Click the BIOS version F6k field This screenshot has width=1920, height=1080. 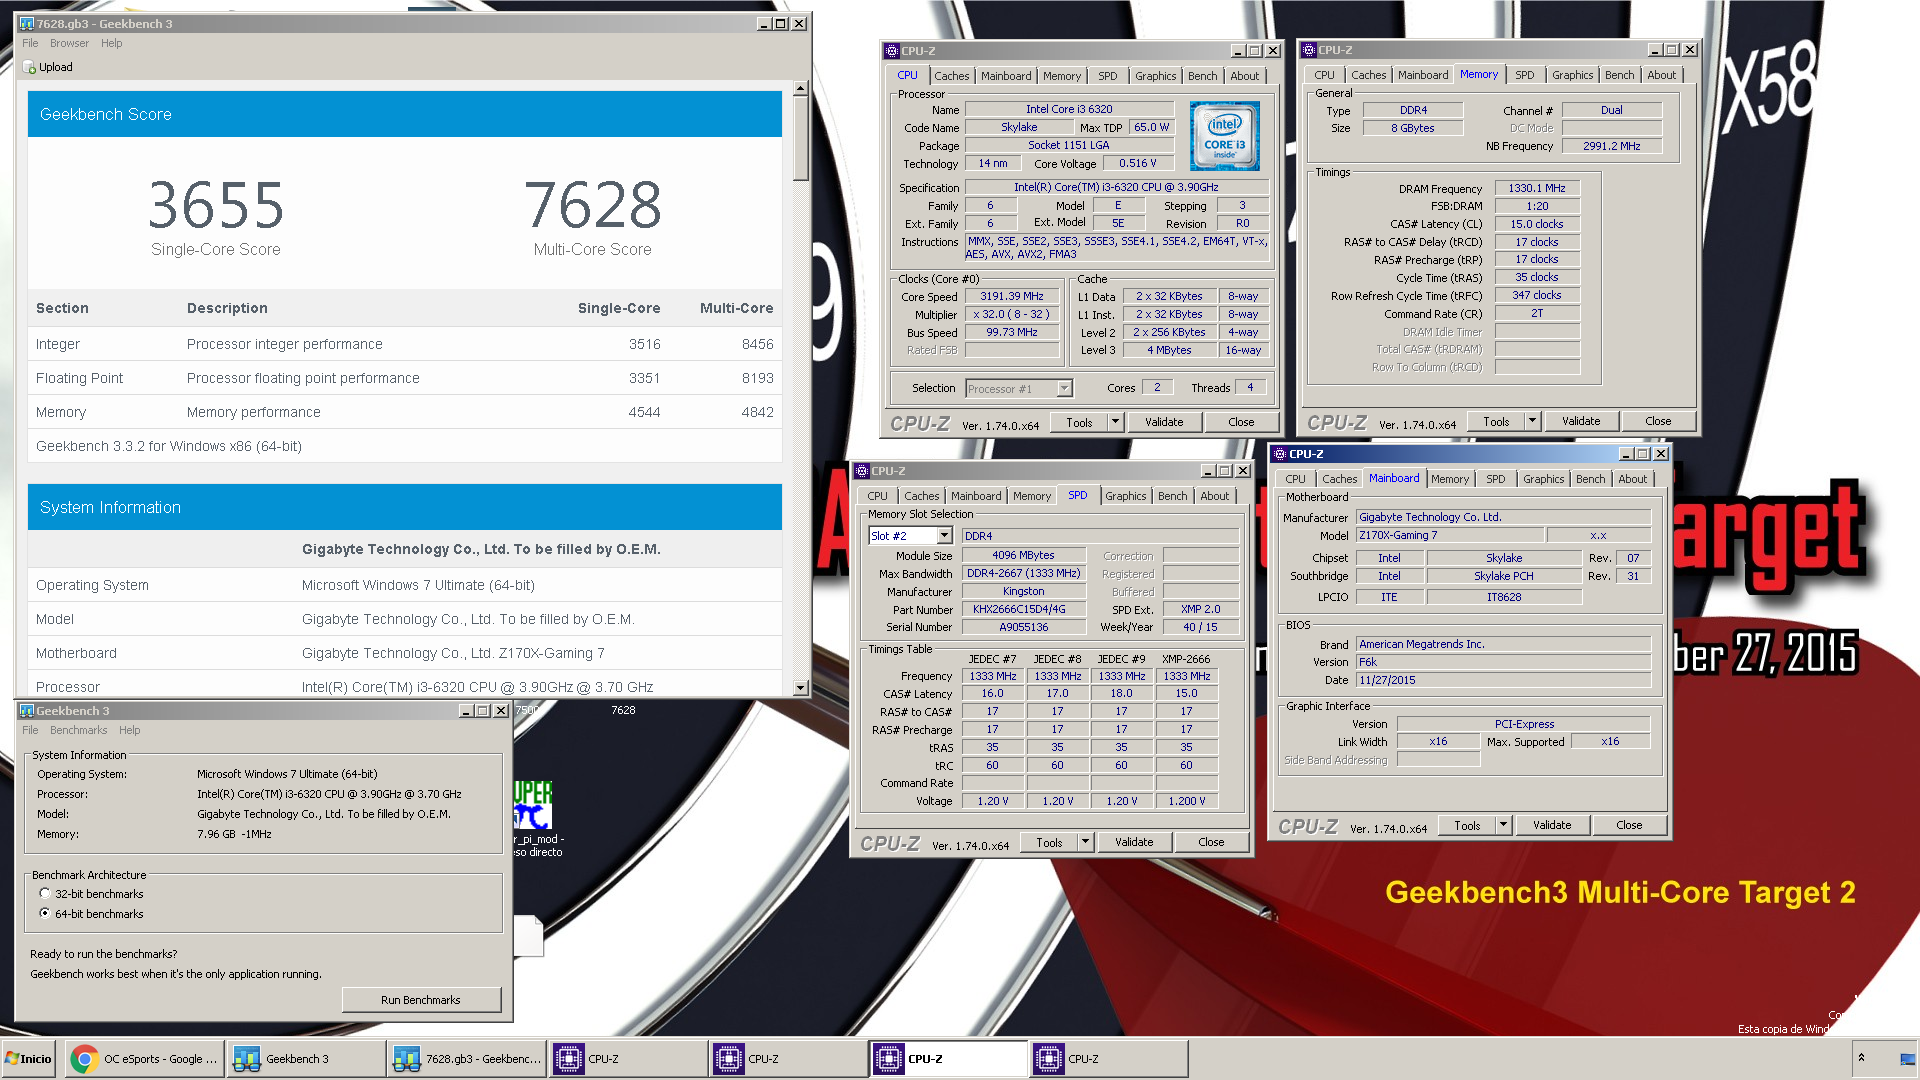[x=1503, y=663]
